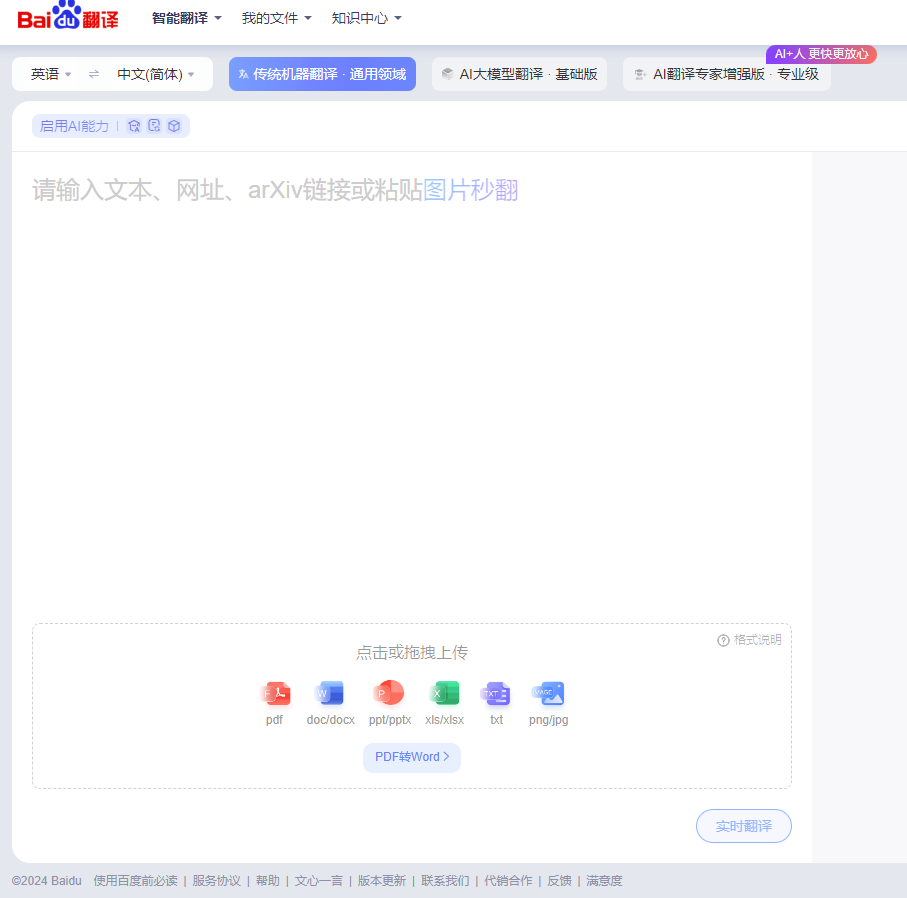
Task: Open 联系我们 footer link
Action: (x=445, y=881)
